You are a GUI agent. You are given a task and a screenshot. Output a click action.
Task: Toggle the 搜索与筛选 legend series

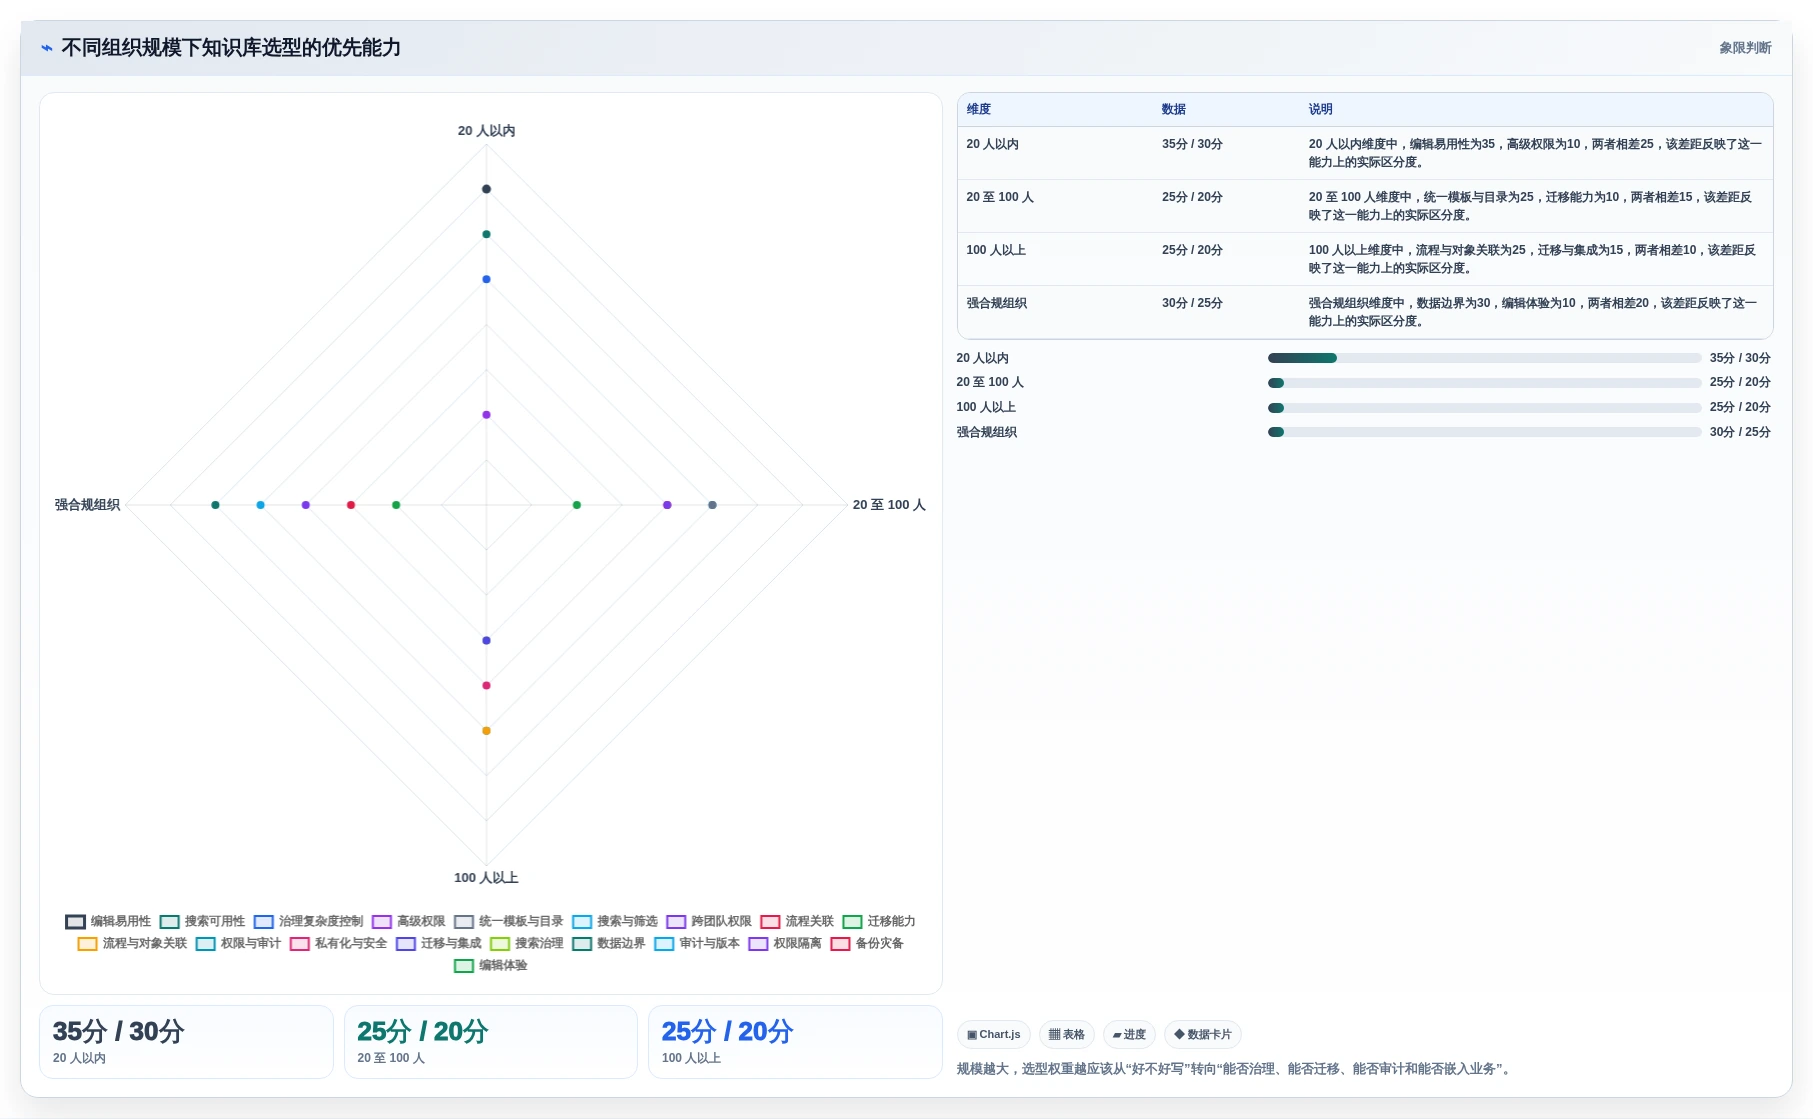point(615,921)
